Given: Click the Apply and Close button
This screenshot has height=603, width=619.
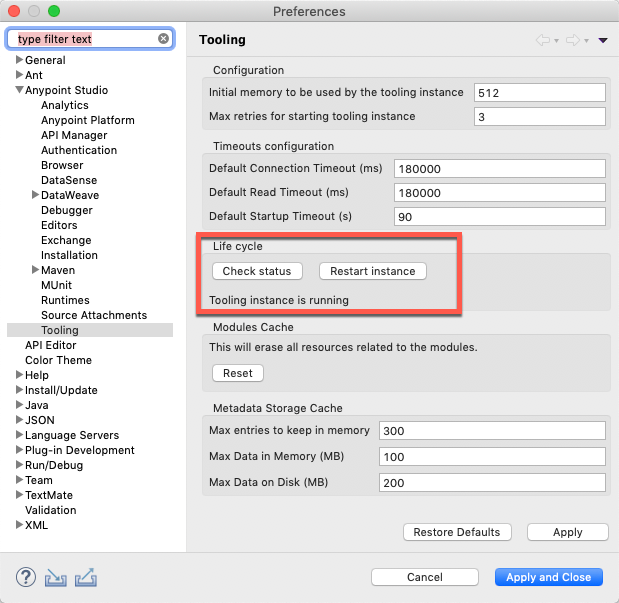Looking at the screenshot, I should click(x=548, y=577).
